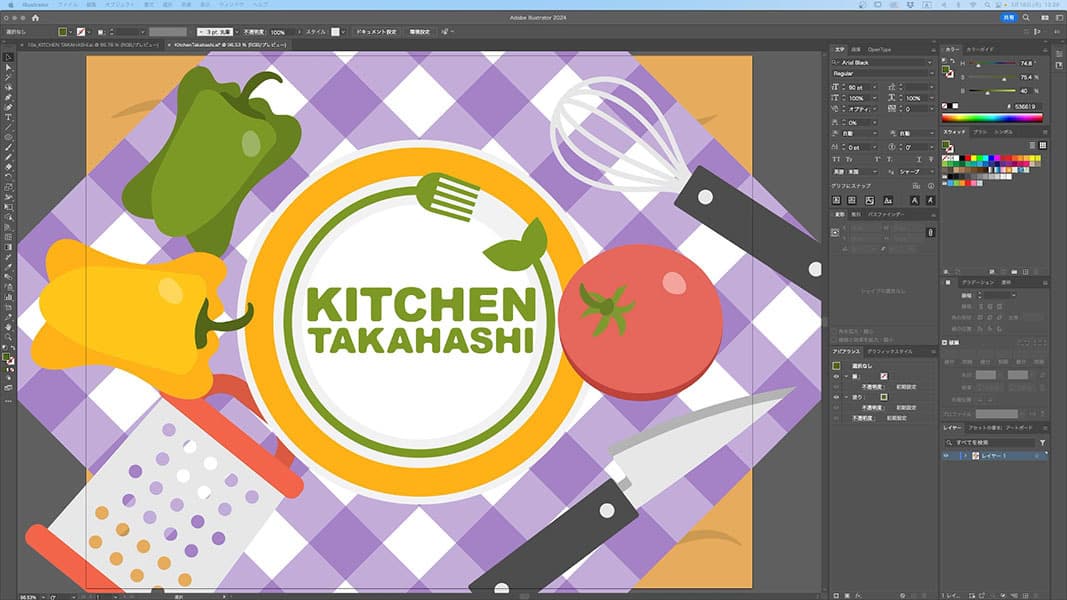The image size is (1067, 600).
Task: Toggle visibility of the fill (塗り) appearance row
Action: [x=837, y=397]
